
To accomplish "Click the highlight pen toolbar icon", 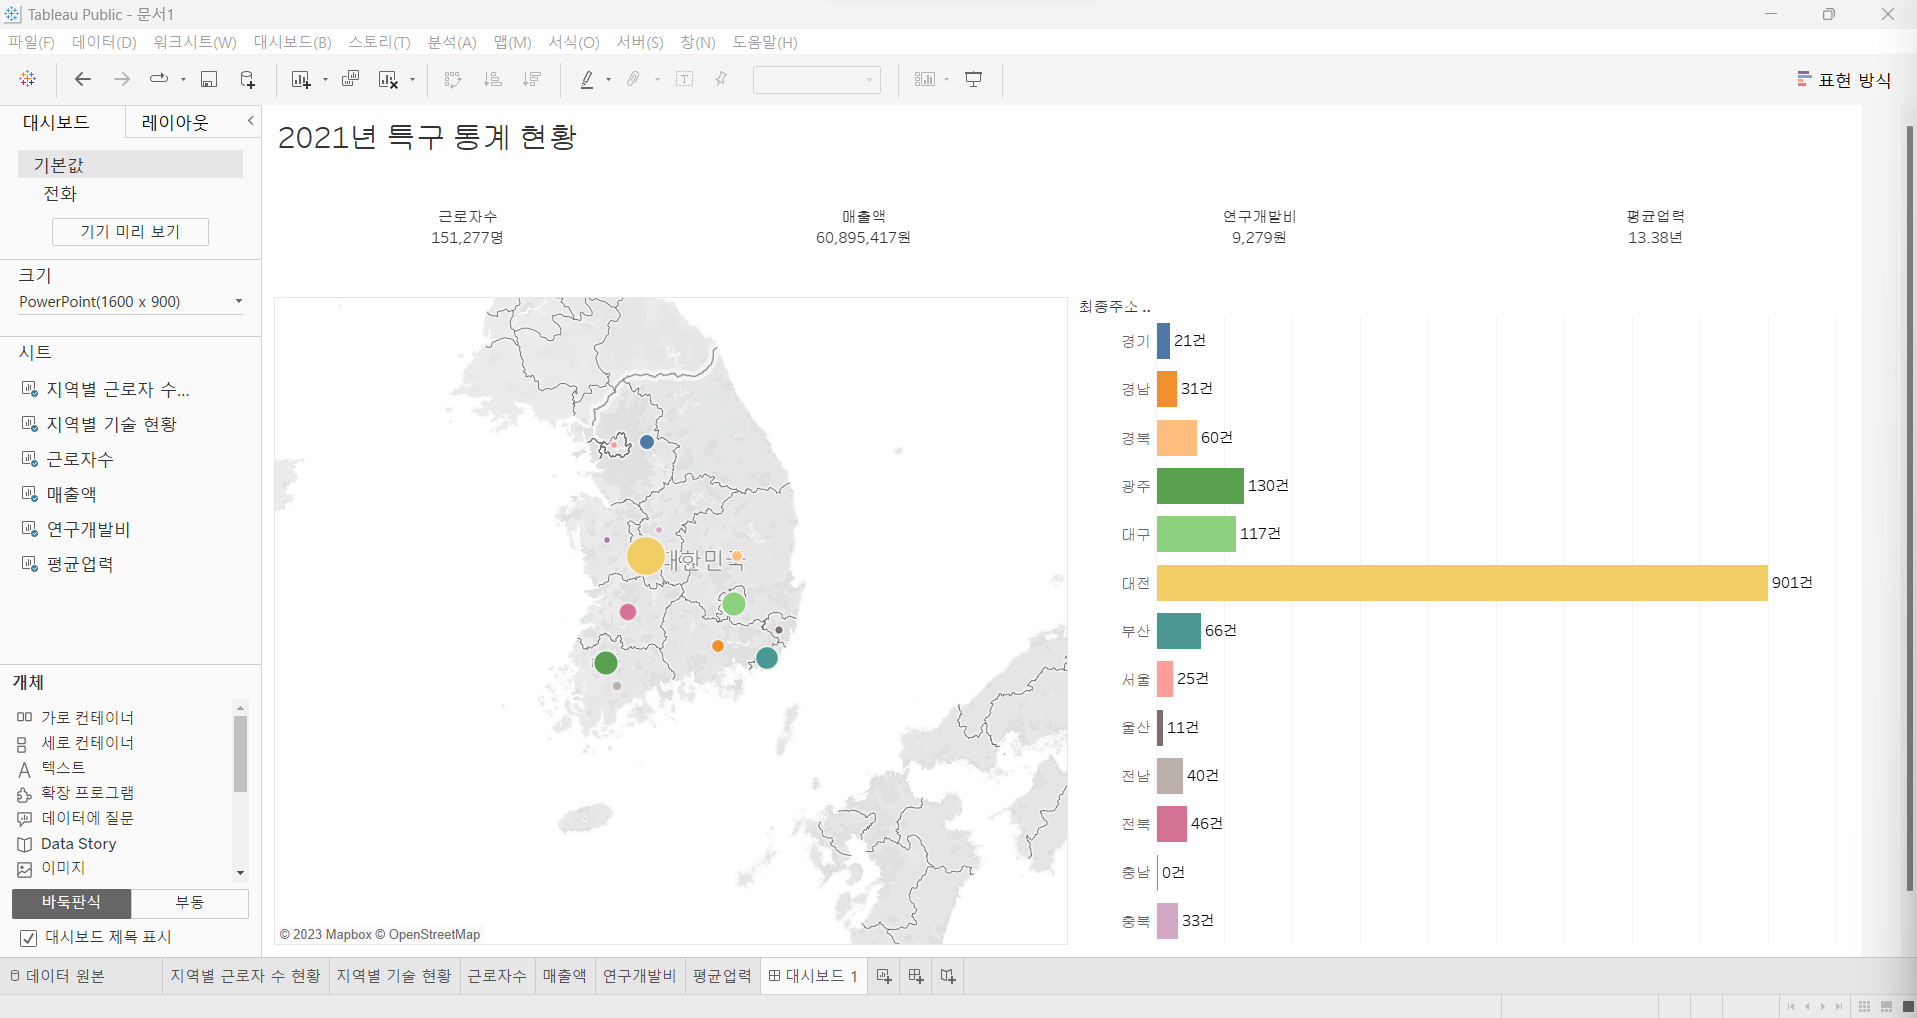I will pyautogui.click(x=587, y=79).
